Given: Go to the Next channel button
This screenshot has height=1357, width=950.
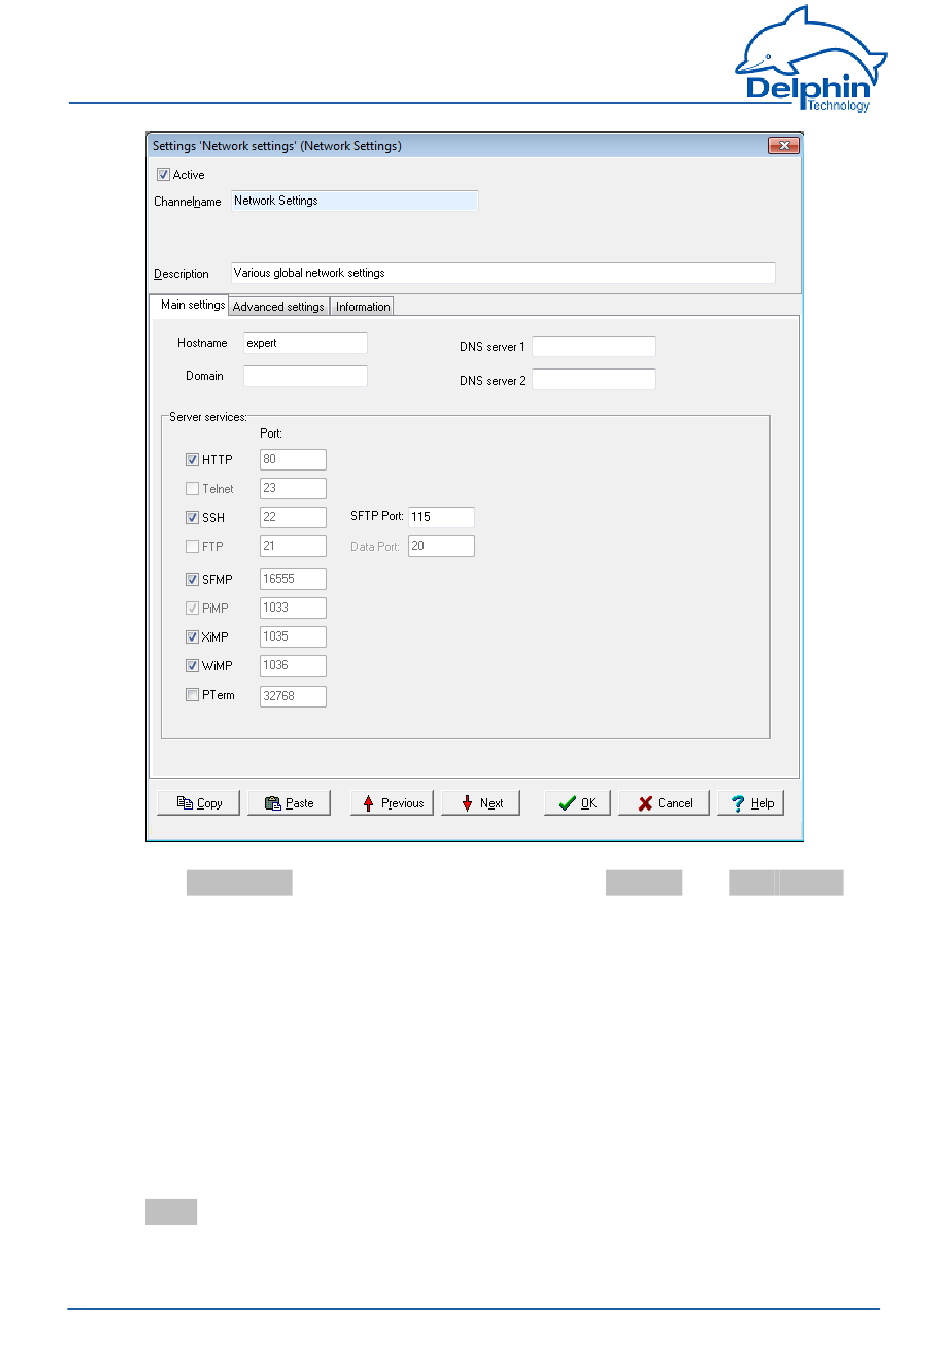Looking at the screenshot, I should pos(481,803).
